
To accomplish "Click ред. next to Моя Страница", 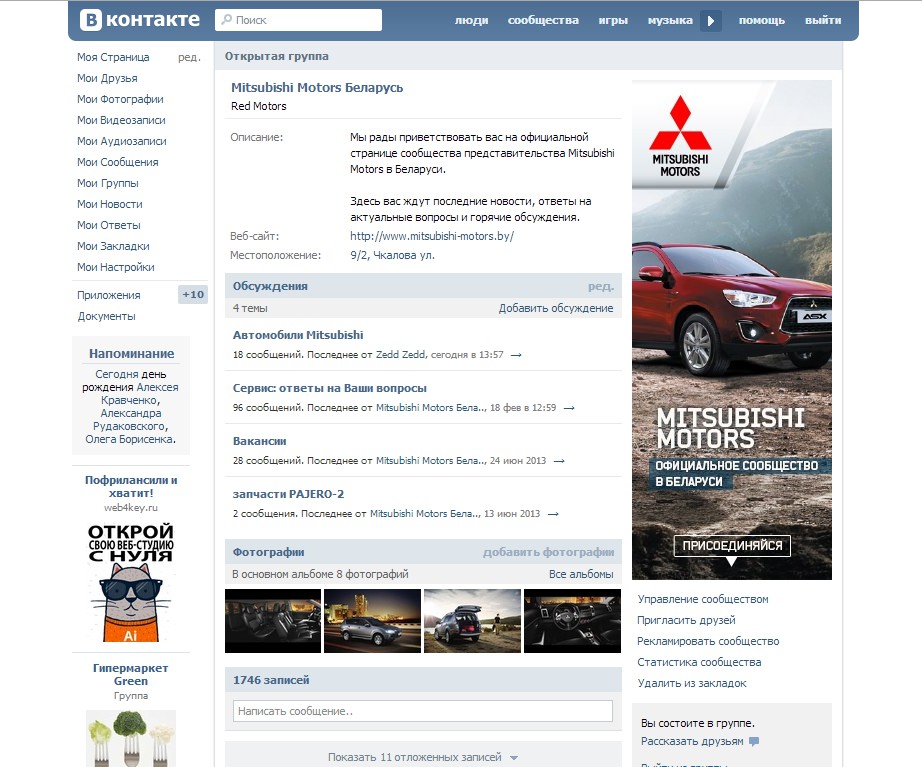I will (x=189, y=58).
